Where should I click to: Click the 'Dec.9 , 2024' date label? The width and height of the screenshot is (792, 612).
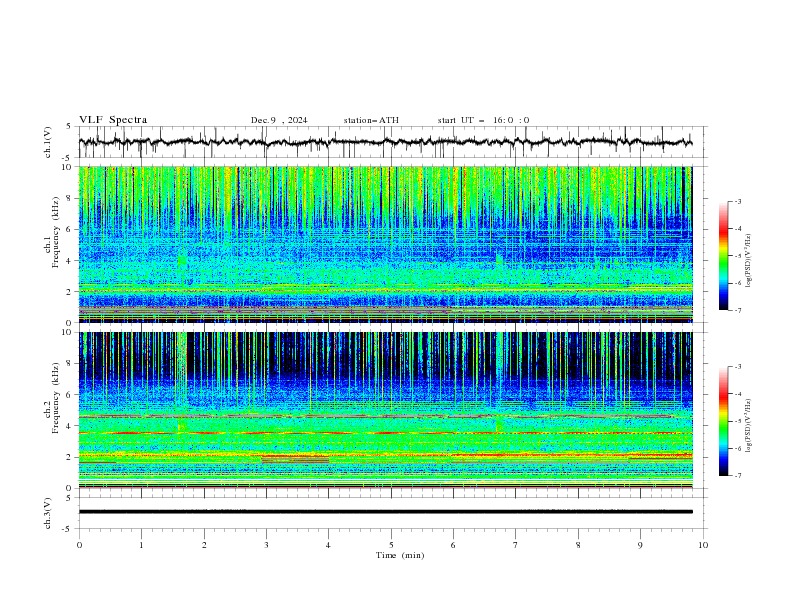click(279, 120)
